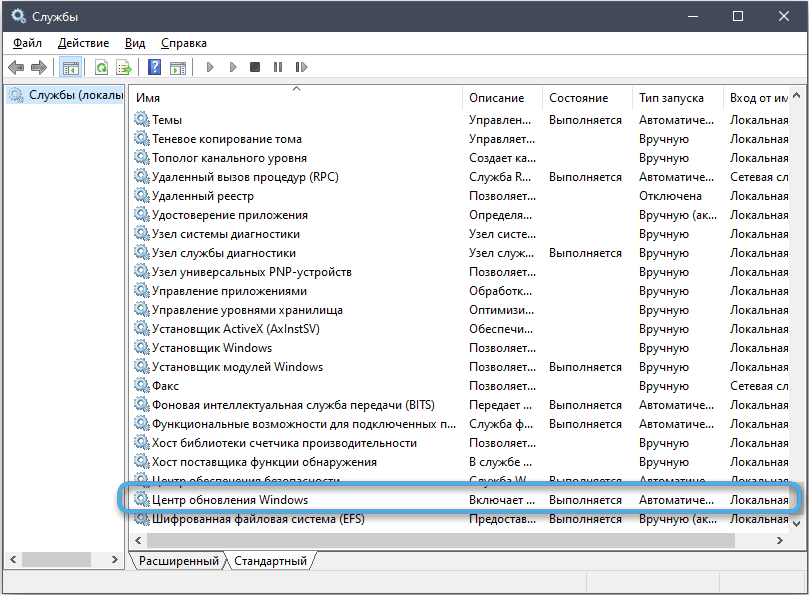Image resolution: width=809 pixels, height=595 pixels.
Task: Click the Forward arrow in toolbar
Action: coord(38,68)
